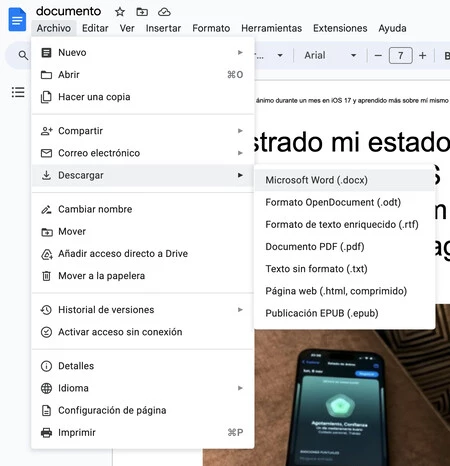
Task: Open the Extensiones menu
Action: pos(340,28)
